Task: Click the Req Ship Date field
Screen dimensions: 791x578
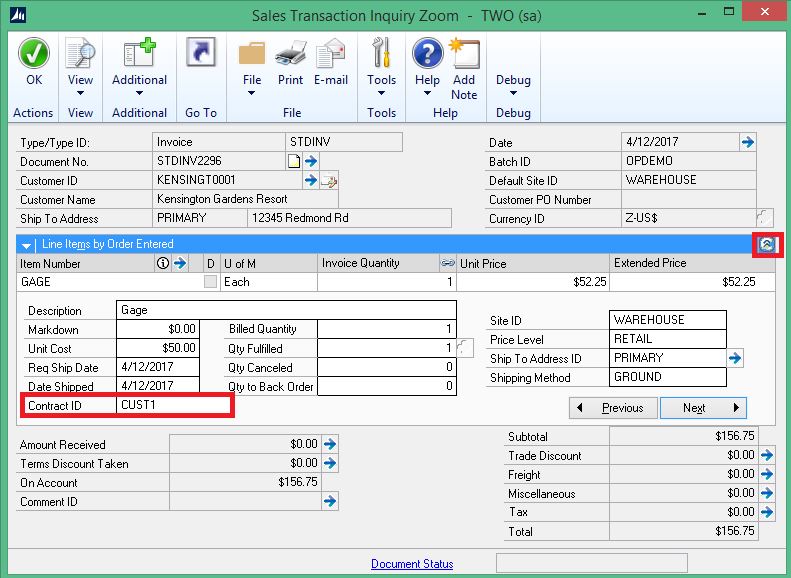Action: [158, 367]
